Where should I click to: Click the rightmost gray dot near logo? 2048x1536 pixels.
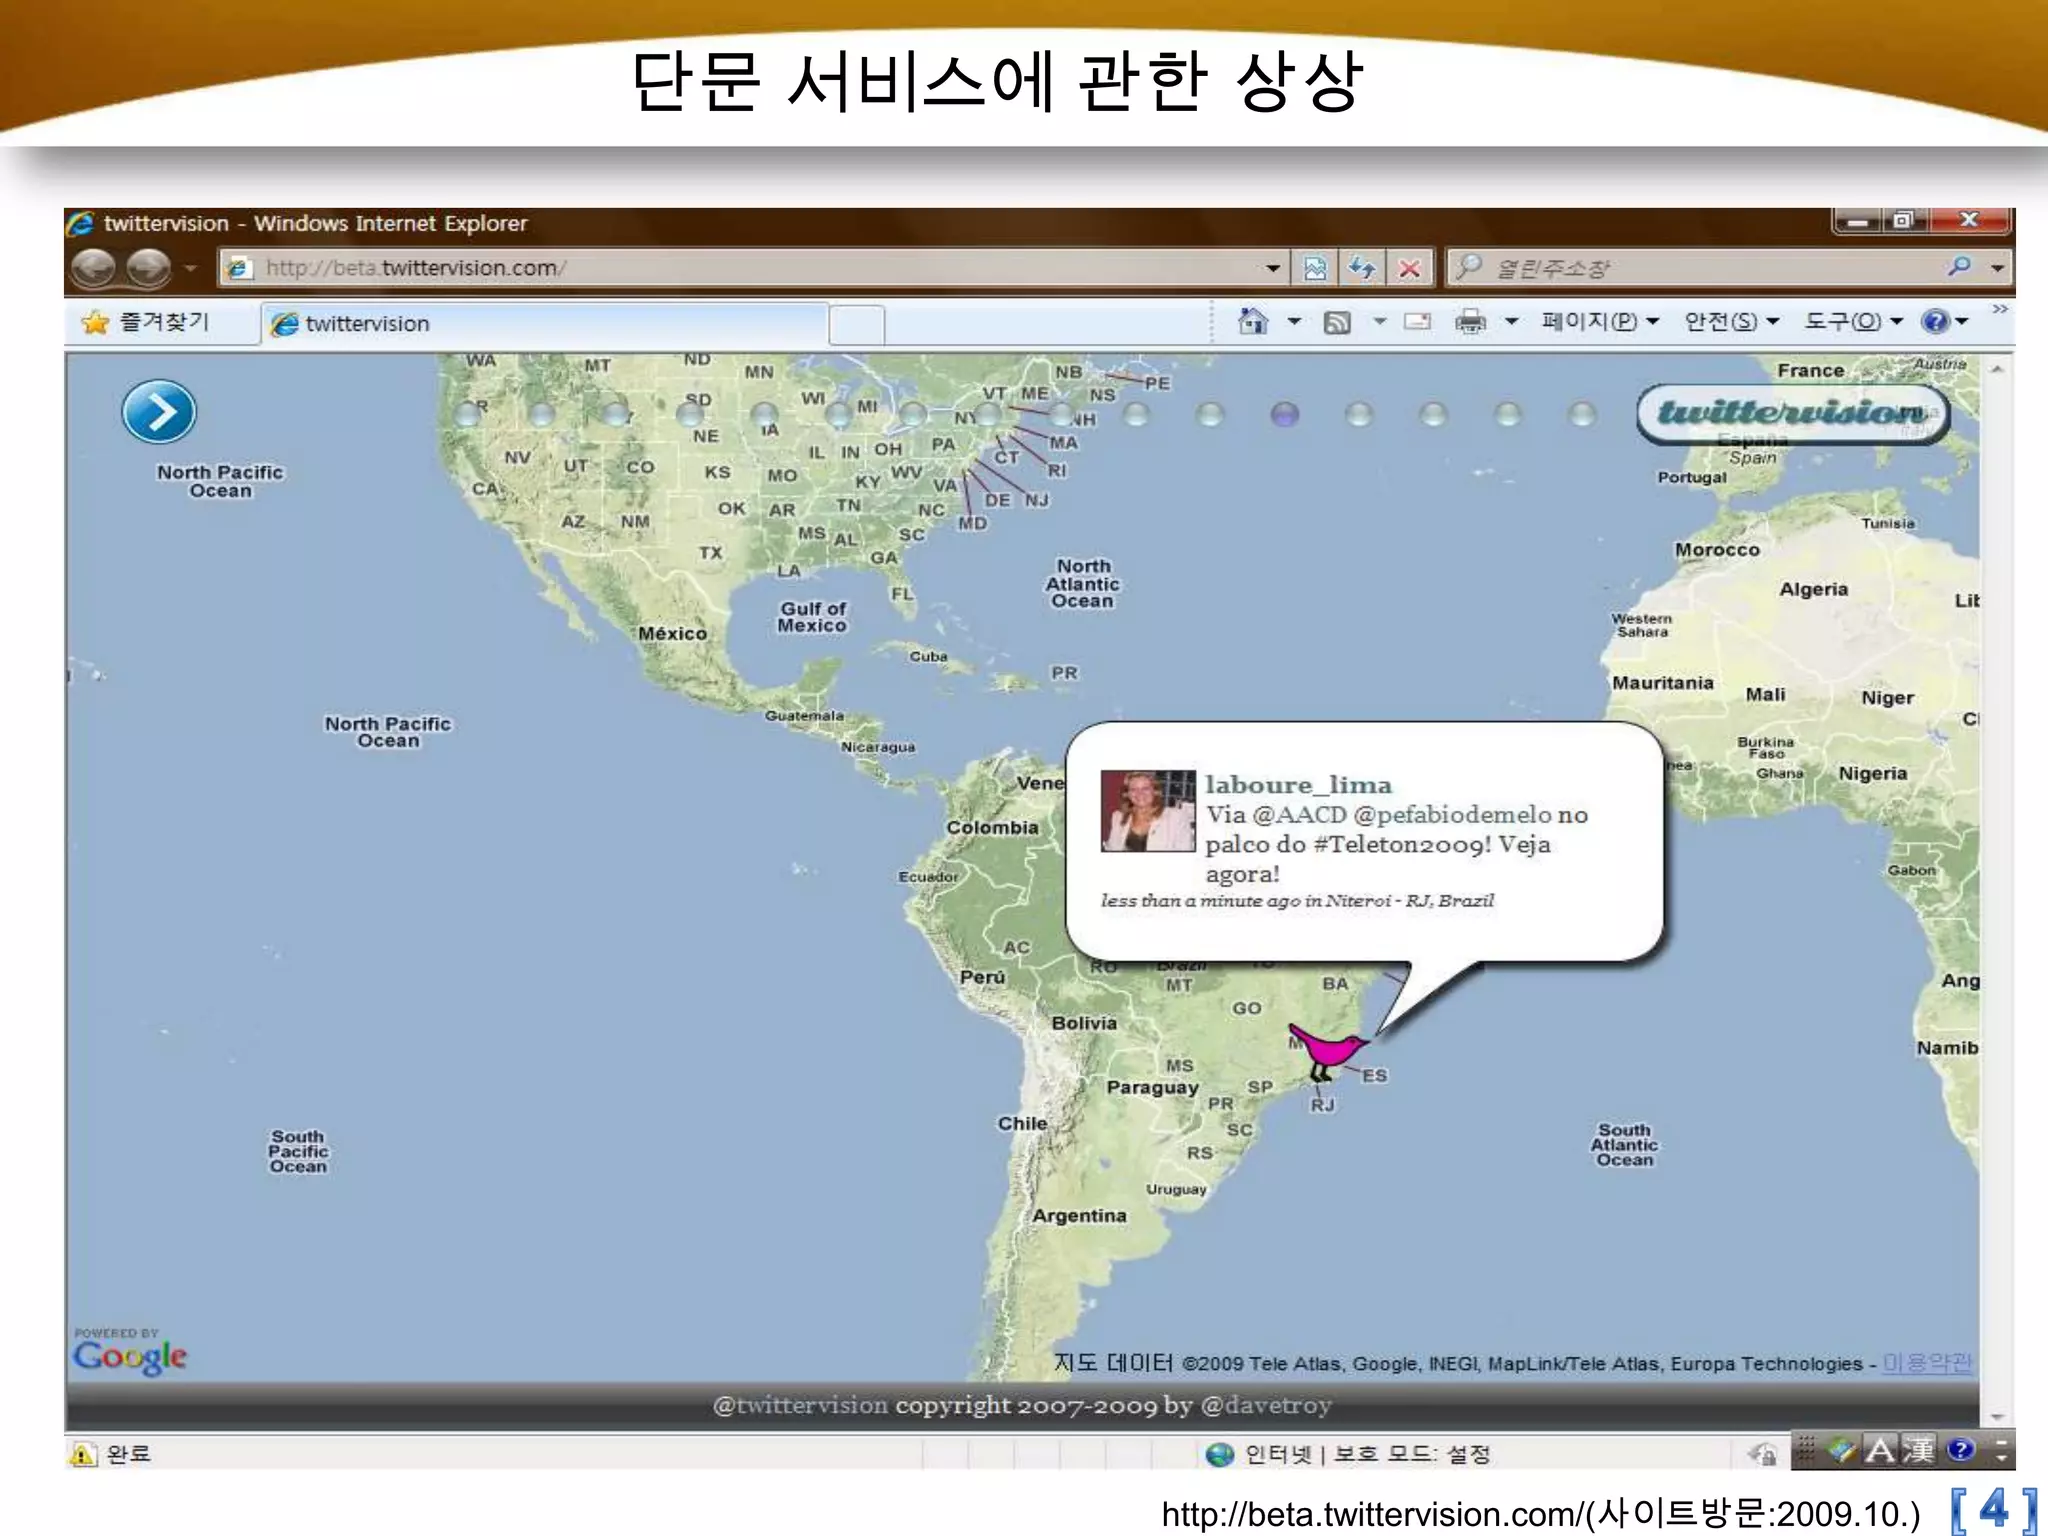[x=1582, y=414]
